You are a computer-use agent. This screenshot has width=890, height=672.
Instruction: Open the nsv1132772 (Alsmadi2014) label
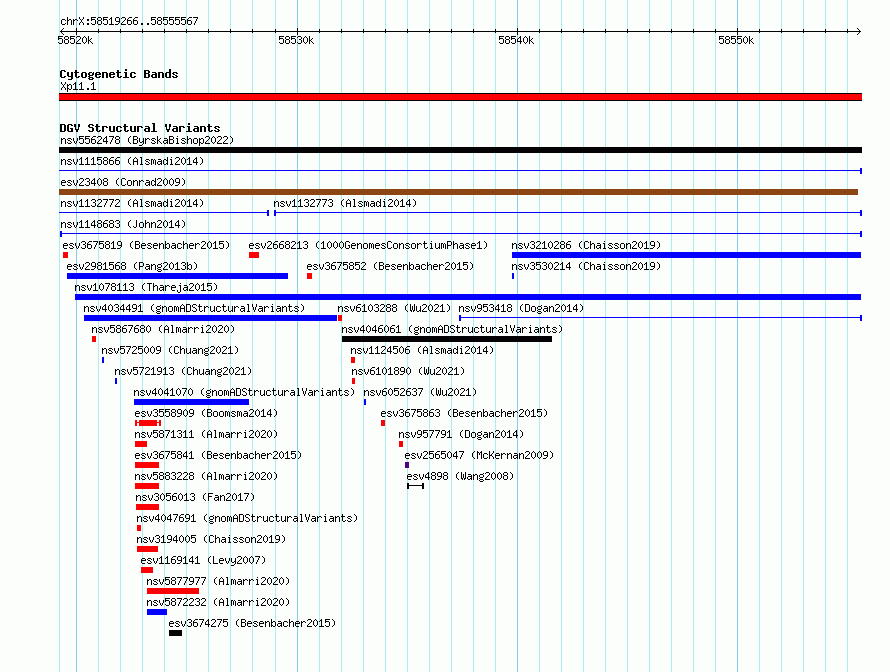(132, 203)
